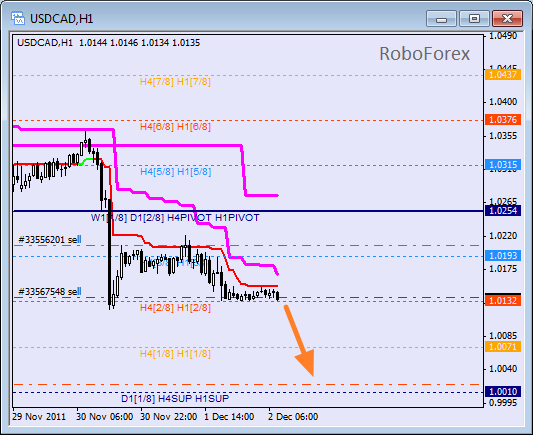
Task: Click the H4[2/8] H1[2/8] level label
Action: pos(175,308)
